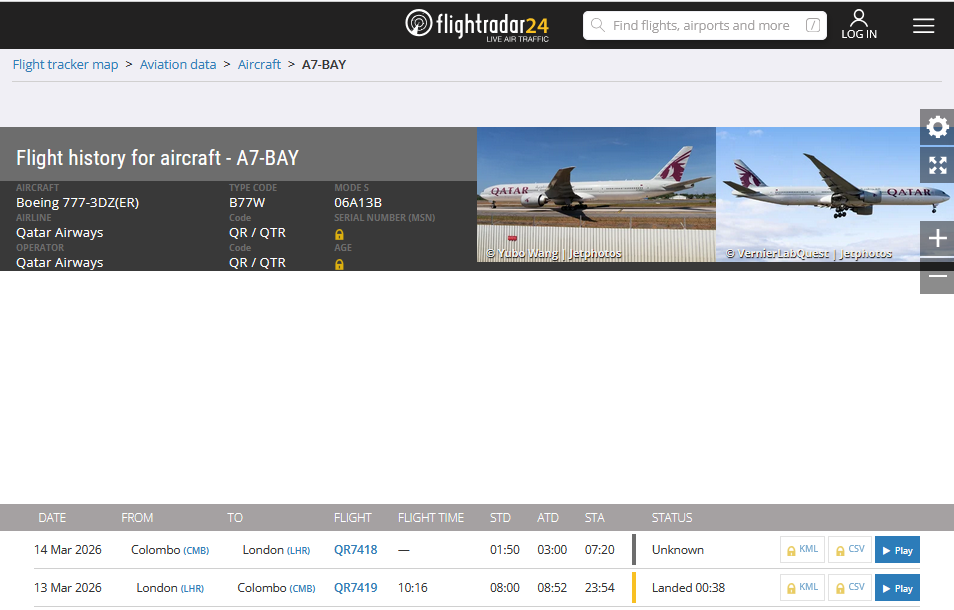Toggle fullscreen expand icon
This screenshot has height=610, width=954.
click(x=937, y=165)
